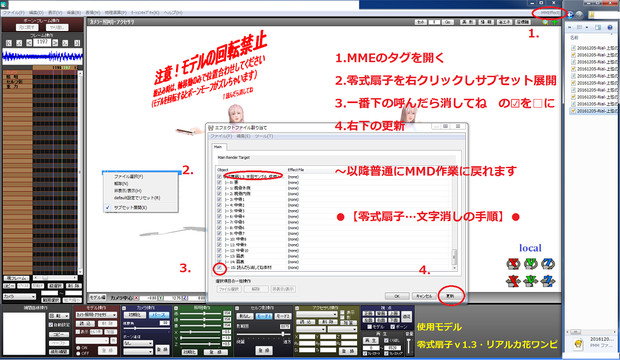
Task: Click the blue local Z rotation icon
Action: (x=548, y=263)
